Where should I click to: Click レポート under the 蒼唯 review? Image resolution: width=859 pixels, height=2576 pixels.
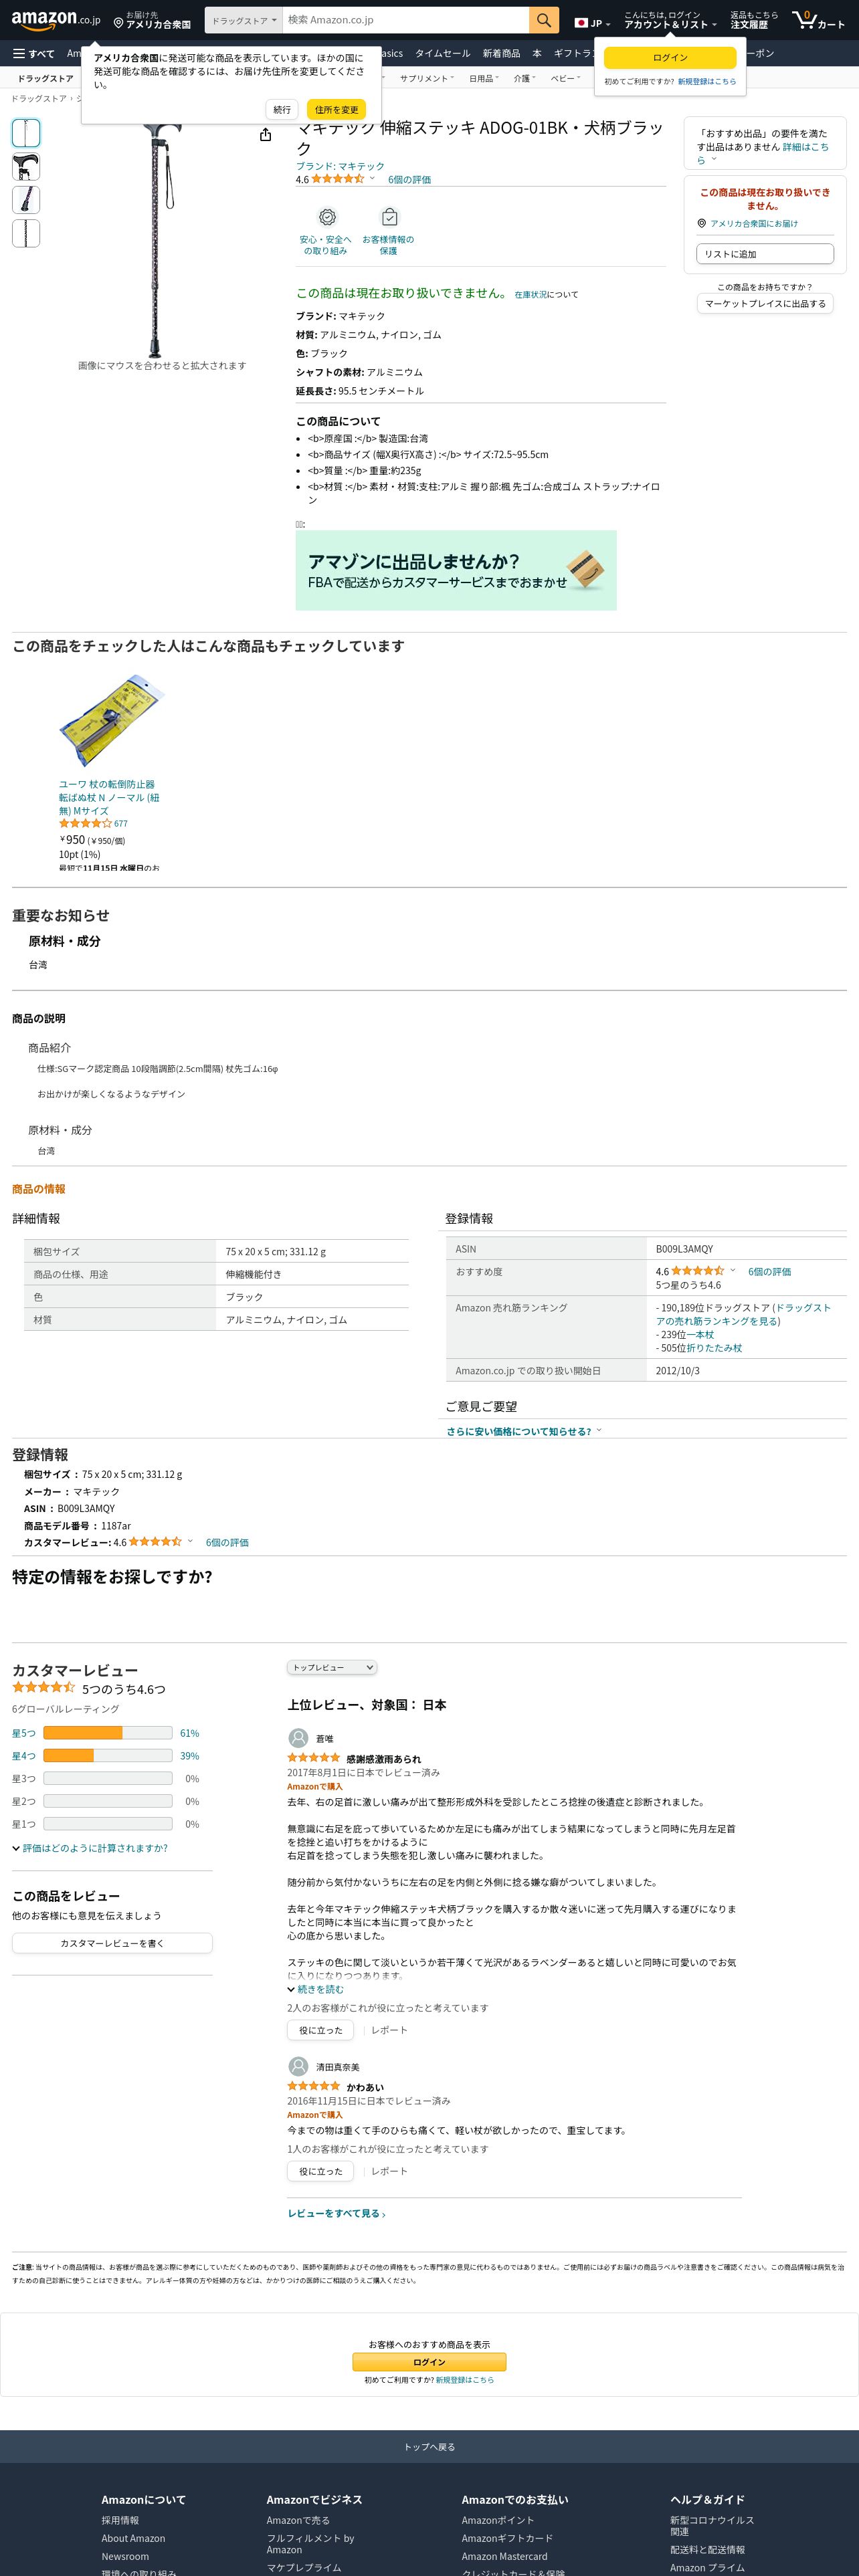tap(389, 2030)
